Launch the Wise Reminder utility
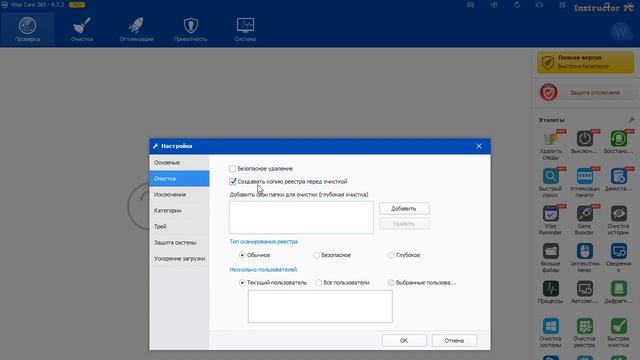The width and height of the screenshot is (640, 360). [x=550, y=220]
